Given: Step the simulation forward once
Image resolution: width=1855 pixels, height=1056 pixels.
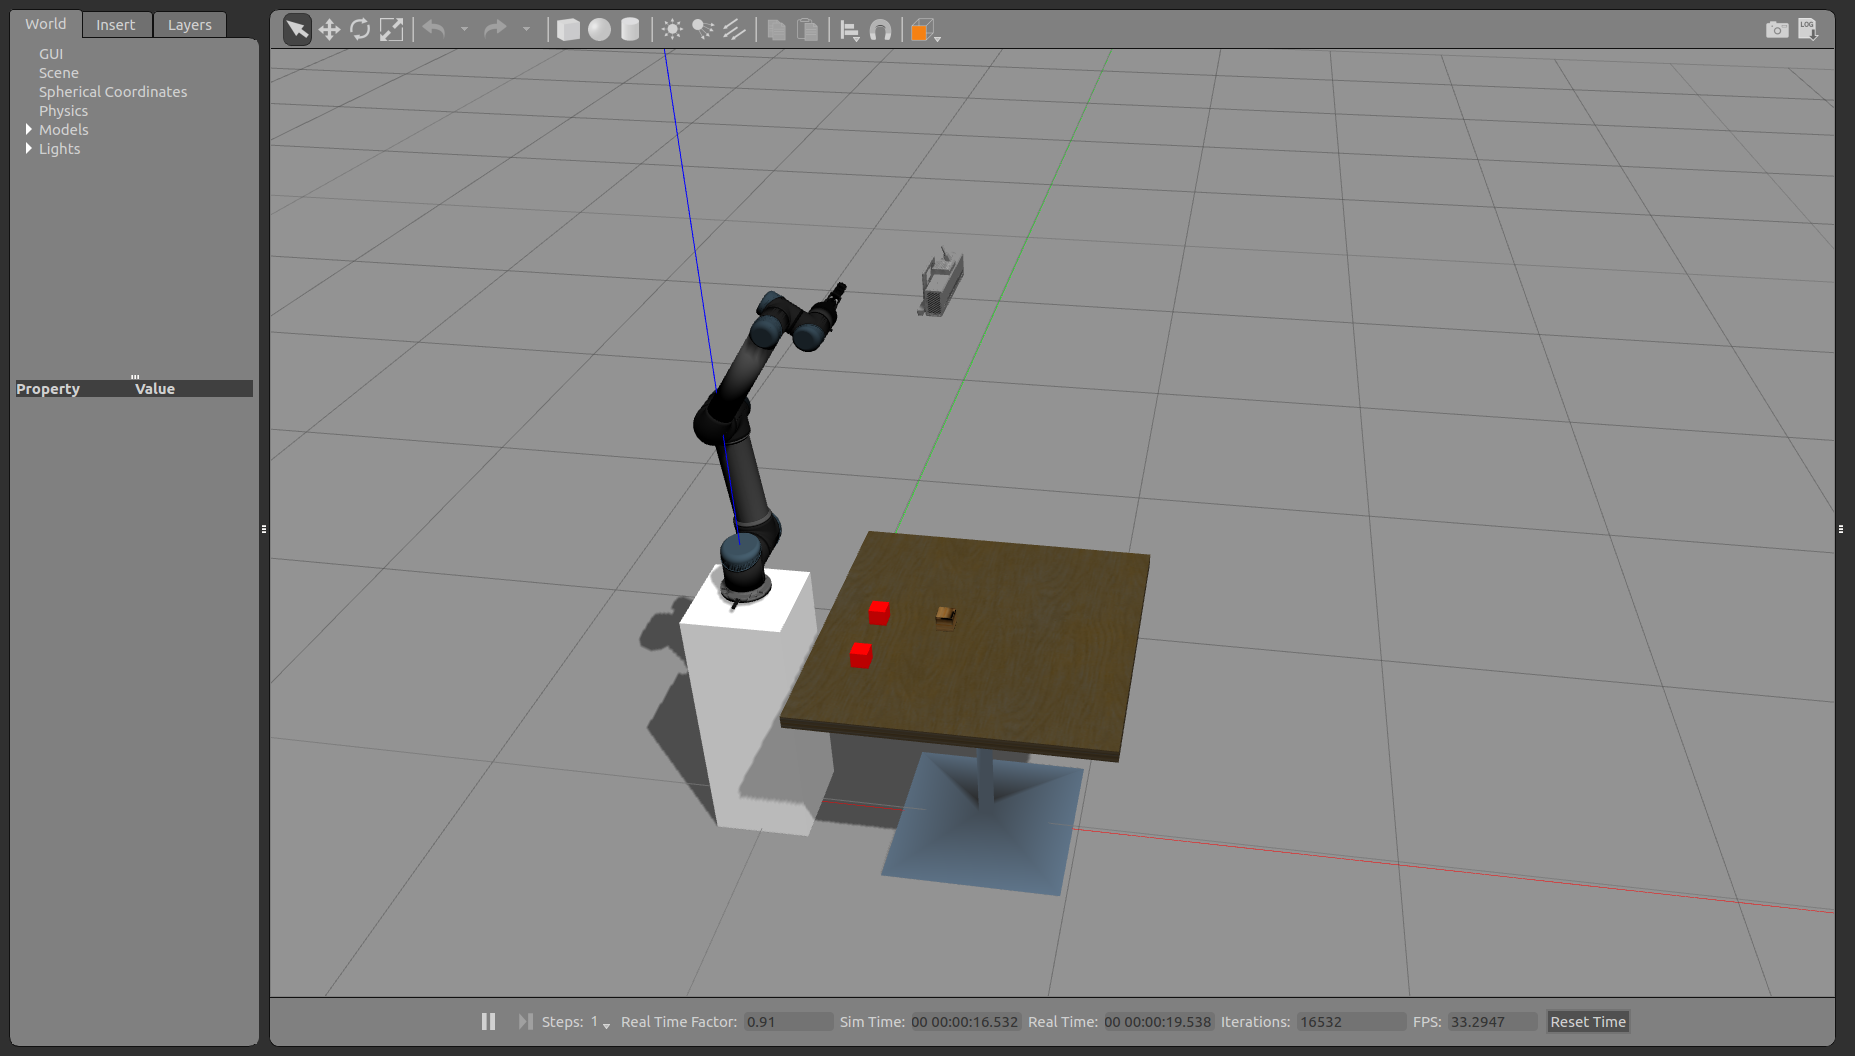Looking at the screenshot, I should 525,1021.
